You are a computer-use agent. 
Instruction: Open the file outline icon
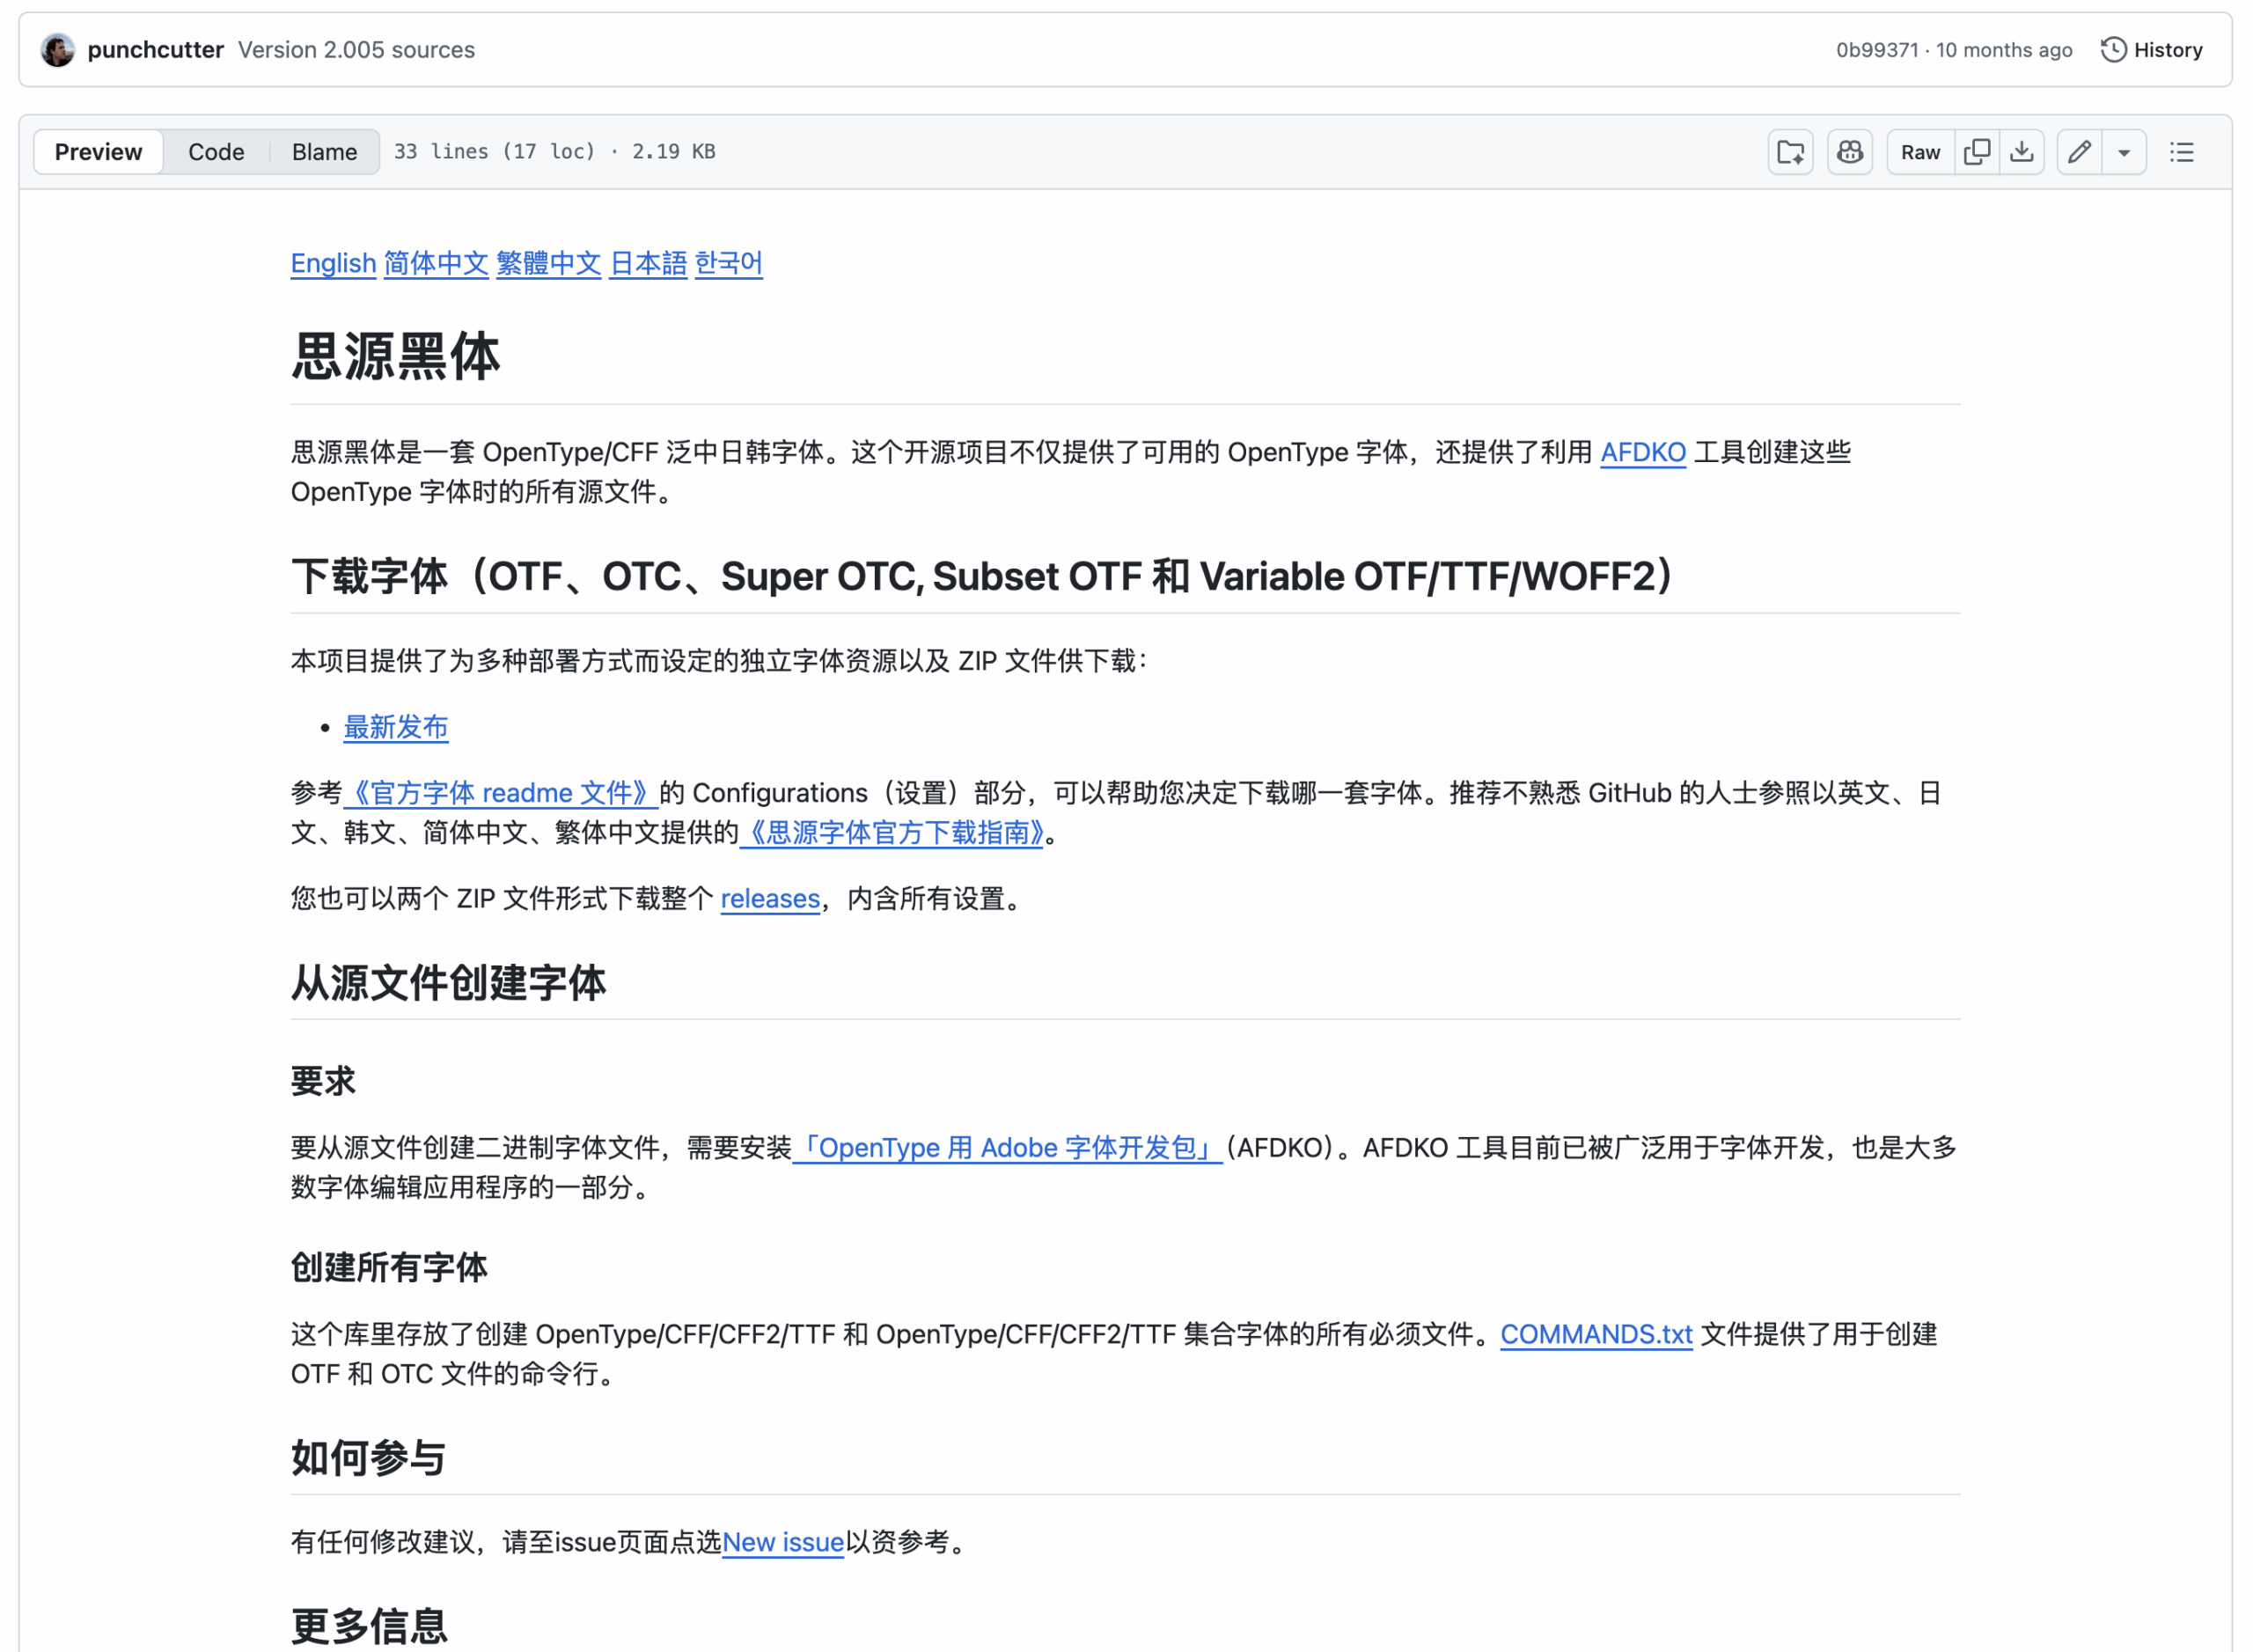click(x=2181, y=152)
